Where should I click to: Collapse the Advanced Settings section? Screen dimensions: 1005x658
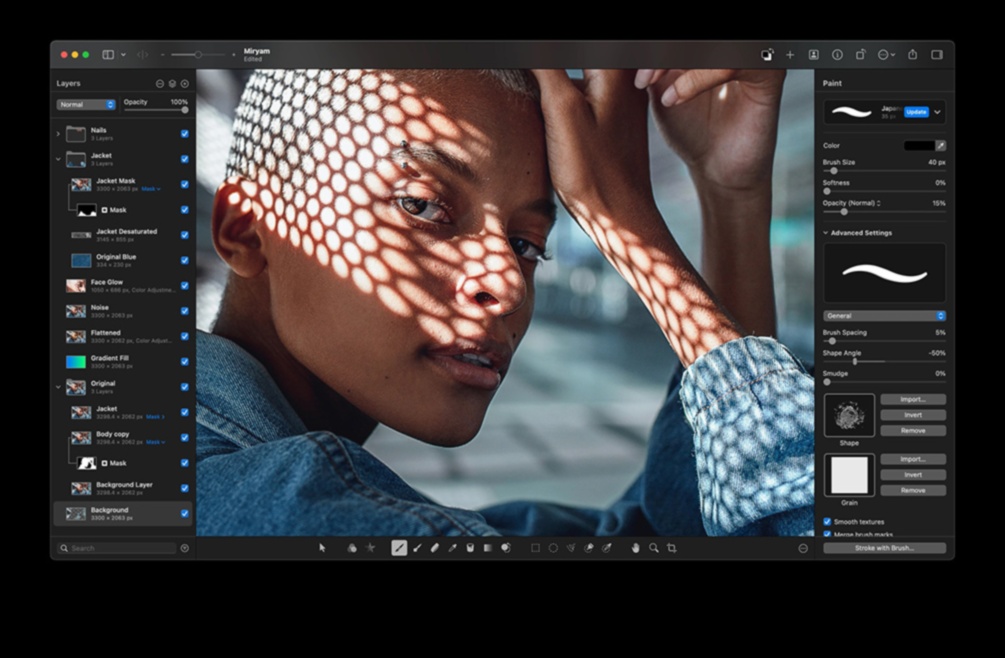(x=826, y=233)
